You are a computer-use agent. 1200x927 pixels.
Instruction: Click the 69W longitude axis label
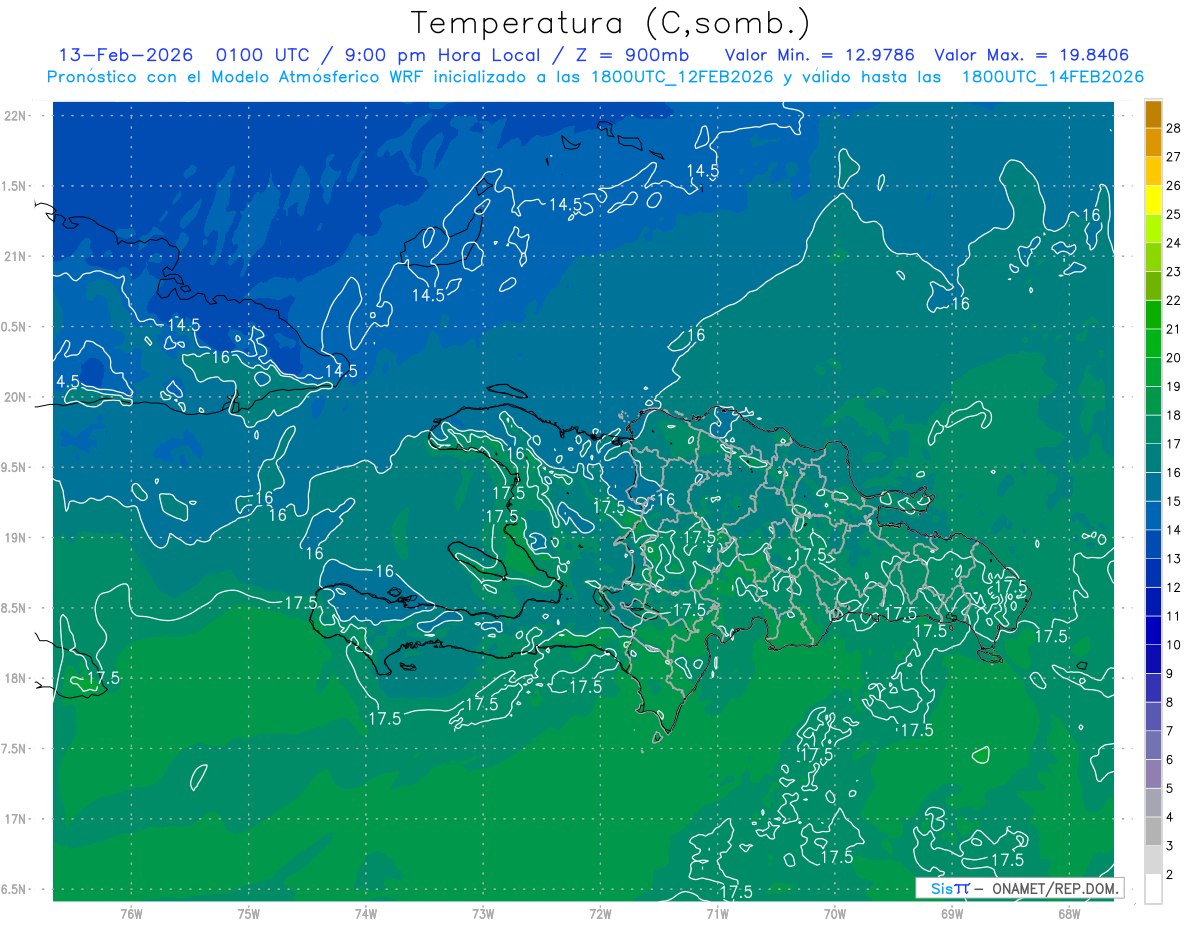(x=952, y=913)
